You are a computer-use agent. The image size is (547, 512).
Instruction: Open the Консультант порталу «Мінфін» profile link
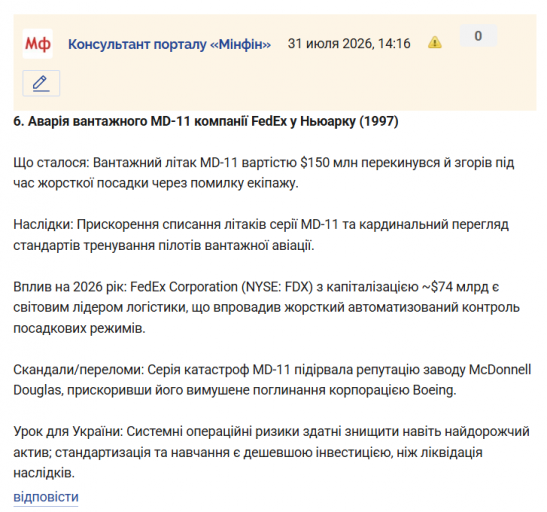pos(169,44)
